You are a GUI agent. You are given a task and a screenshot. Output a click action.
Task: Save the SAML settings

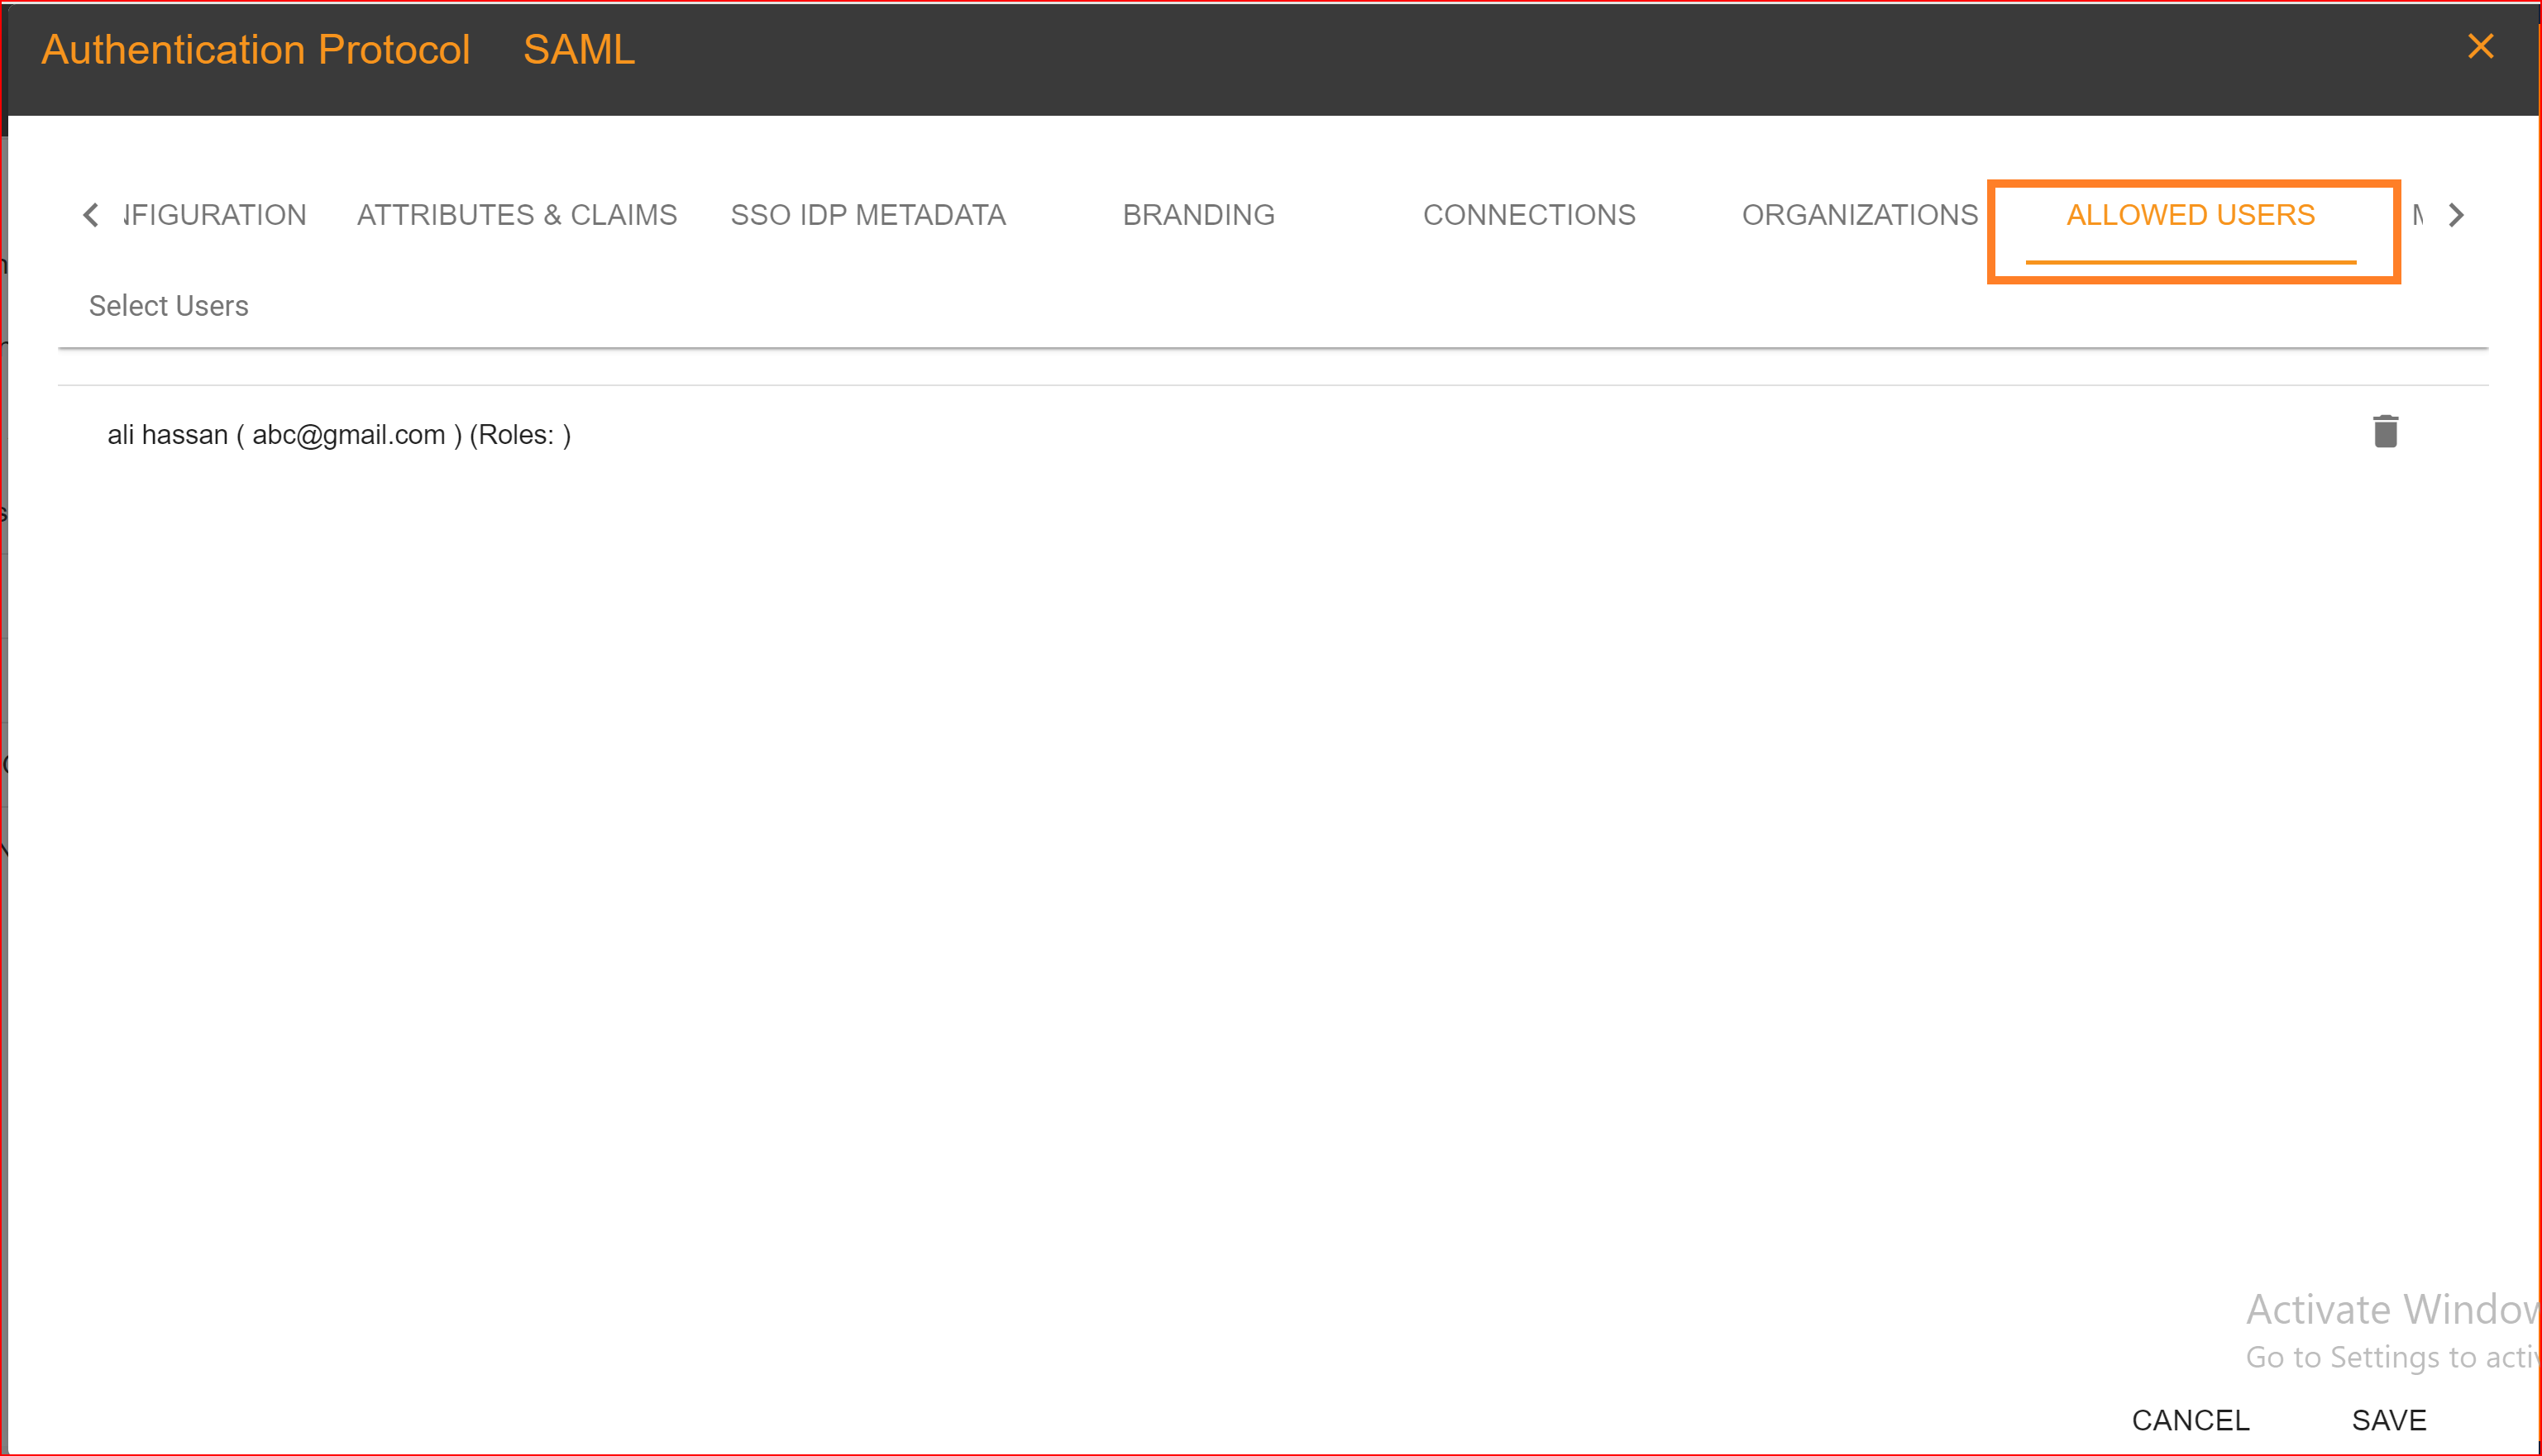(x=2389, y=1420)
